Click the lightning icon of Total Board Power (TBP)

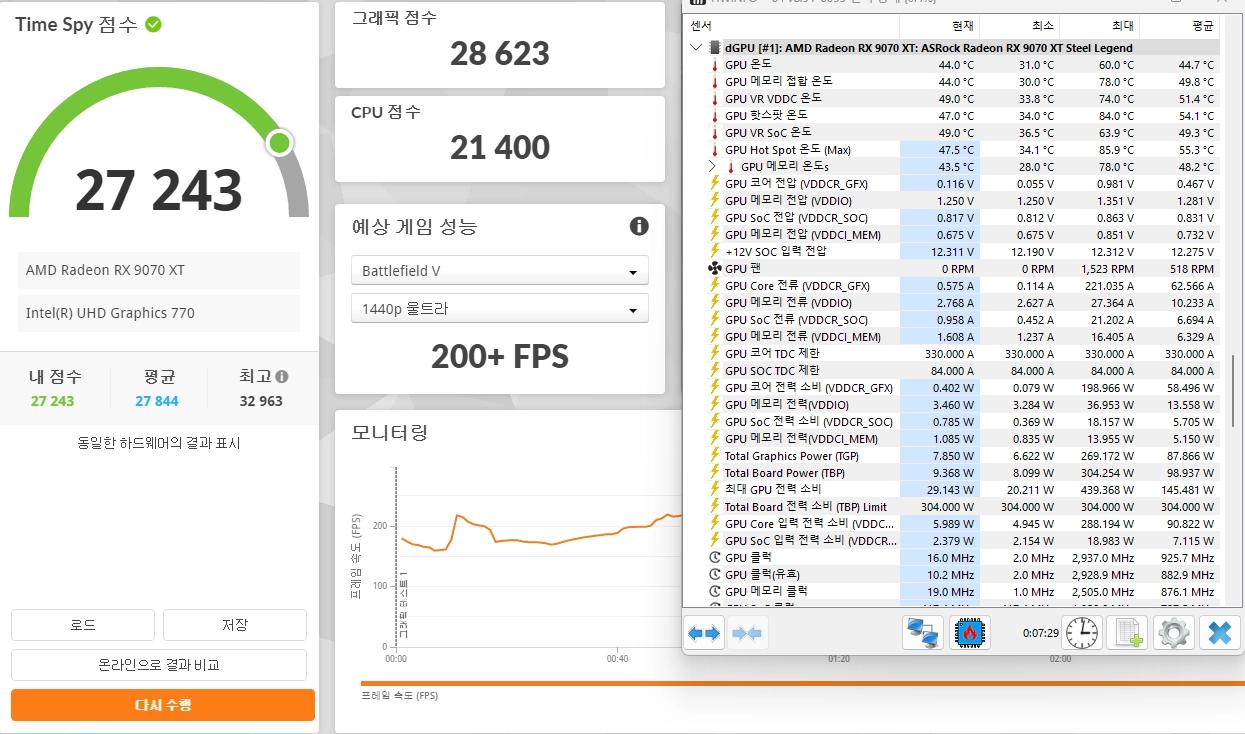[x=714, y=473]
